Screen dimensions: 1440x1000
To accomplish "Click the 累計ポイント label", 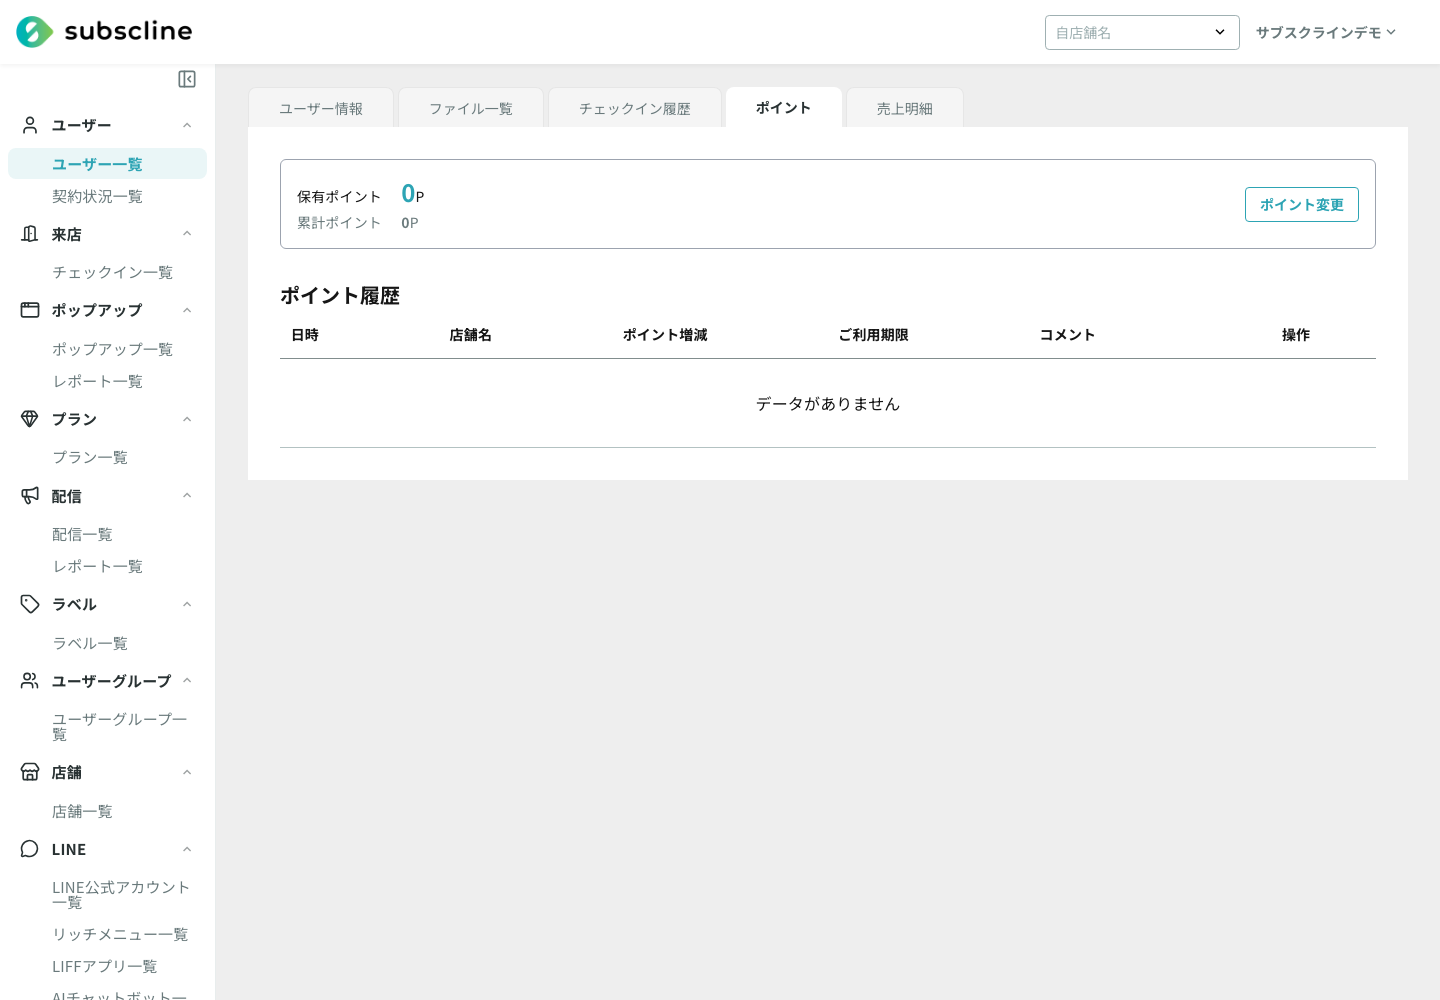I will 339,223.
